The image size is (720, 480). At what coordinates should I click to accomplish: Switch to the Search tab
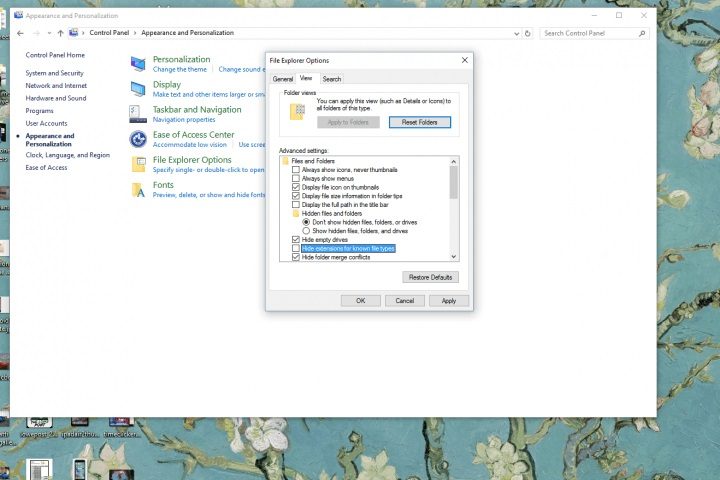click(331, 79)
